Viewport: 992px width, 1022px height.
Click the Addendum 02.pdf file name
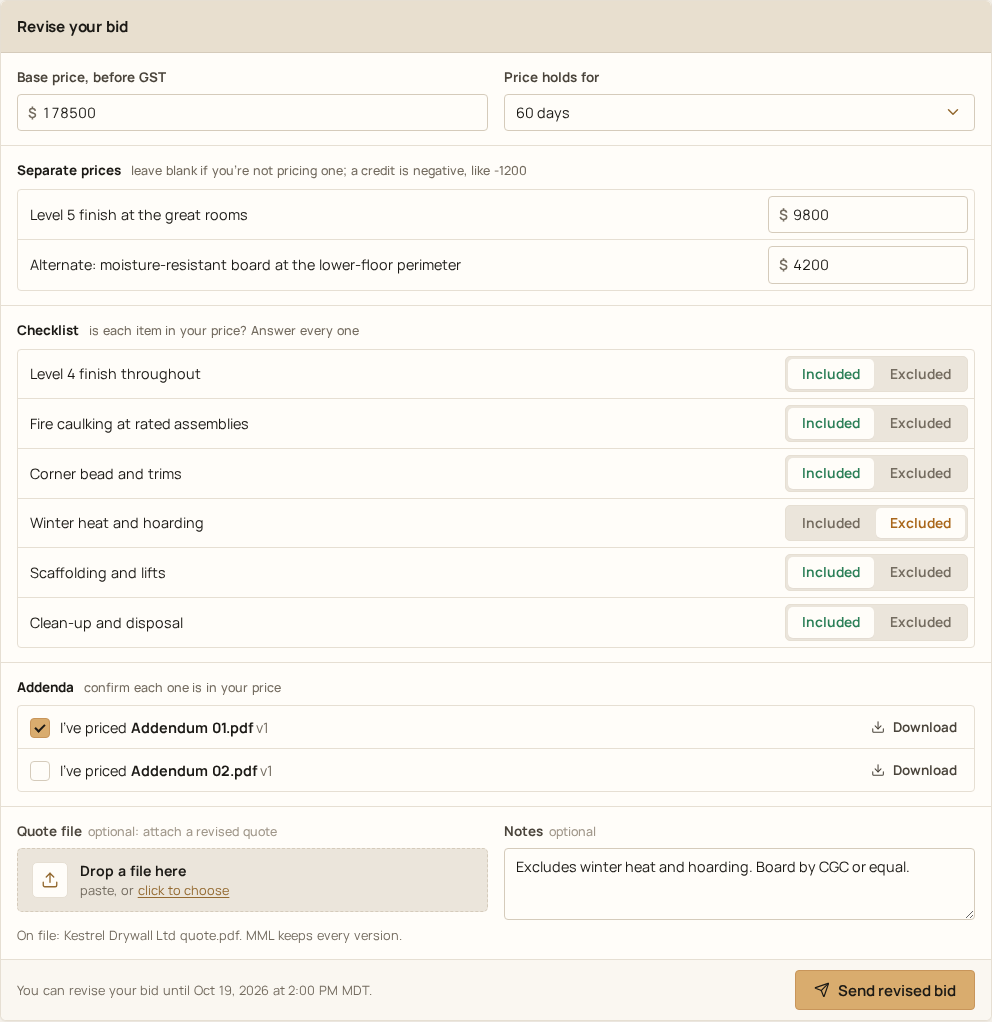point(194,771)
